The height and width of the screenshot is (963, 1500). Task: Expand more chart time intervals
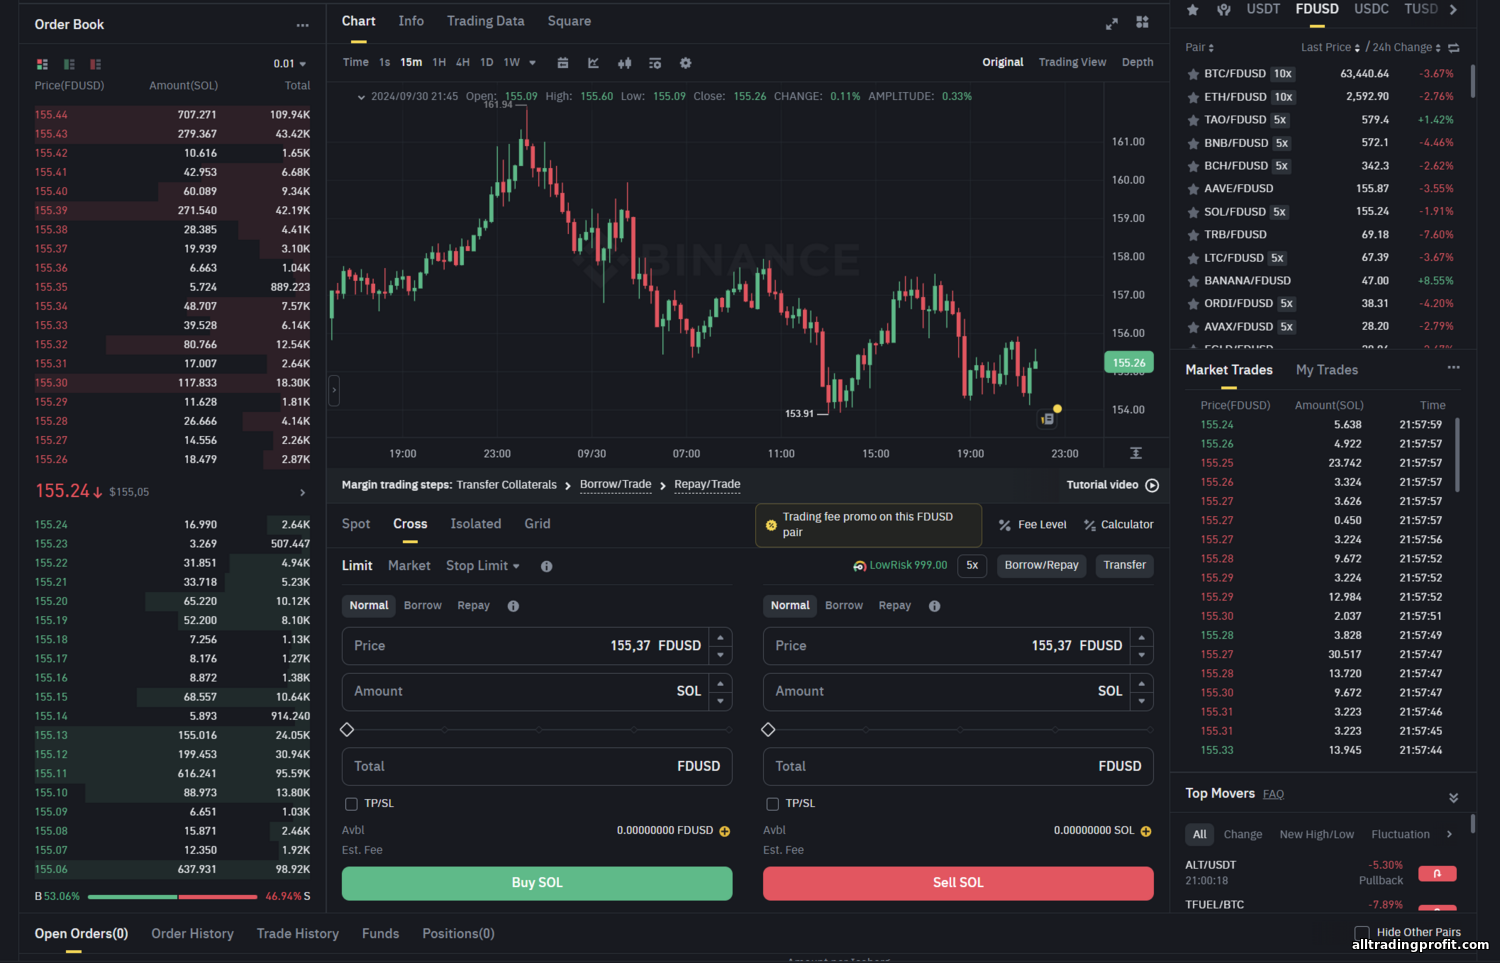532,63
